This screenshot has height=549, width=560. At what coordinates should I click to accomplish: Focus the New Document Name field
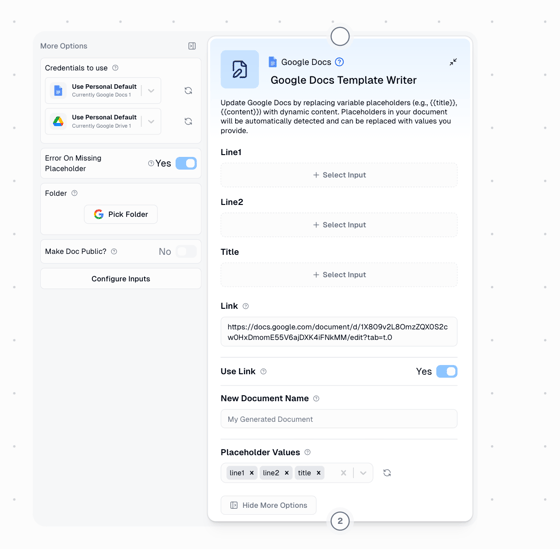tap(339, 419)
